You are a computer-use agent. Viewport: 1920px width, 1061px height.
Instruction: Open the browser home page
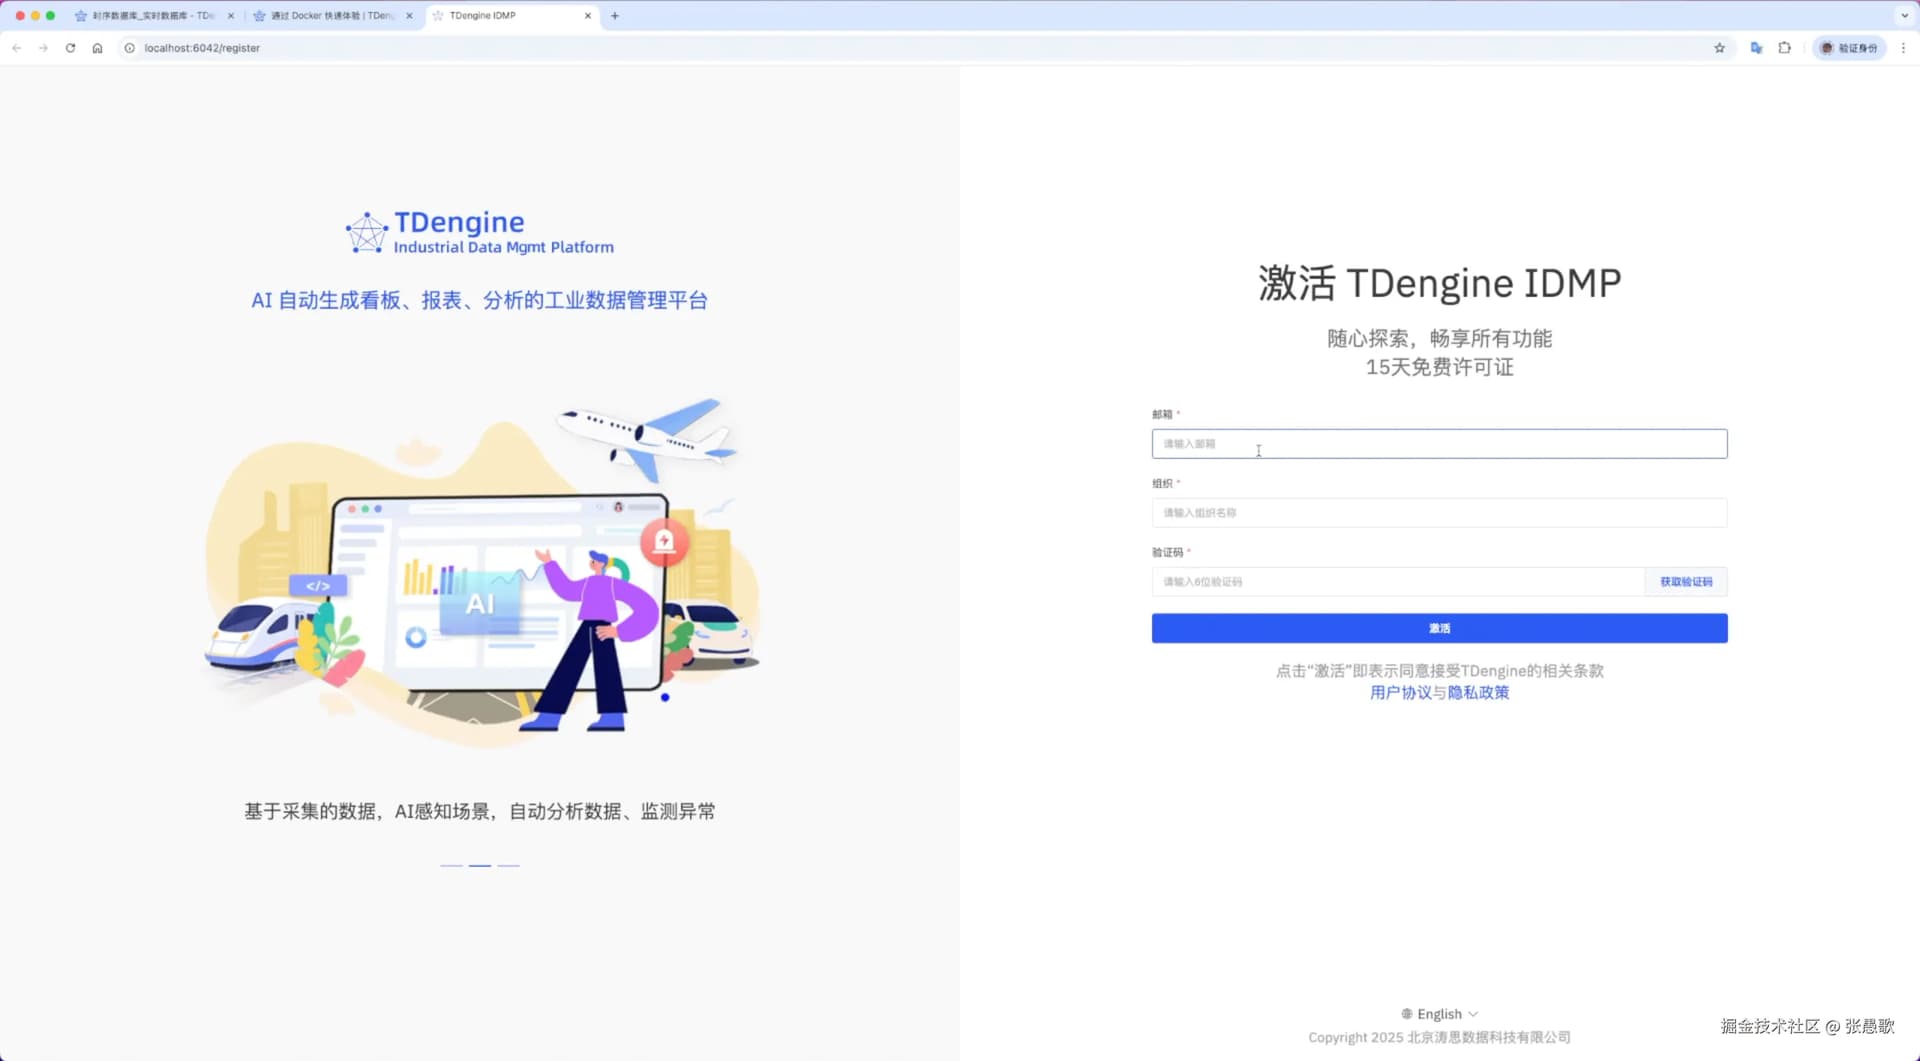point(97,48)
